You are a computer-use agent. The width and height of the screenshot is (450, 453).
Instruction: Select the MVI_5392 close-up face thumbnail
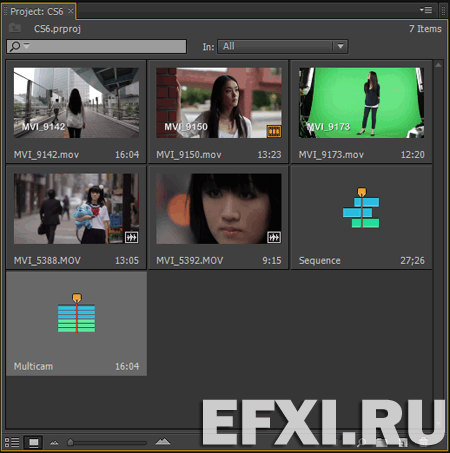click(x=219, y=209)
